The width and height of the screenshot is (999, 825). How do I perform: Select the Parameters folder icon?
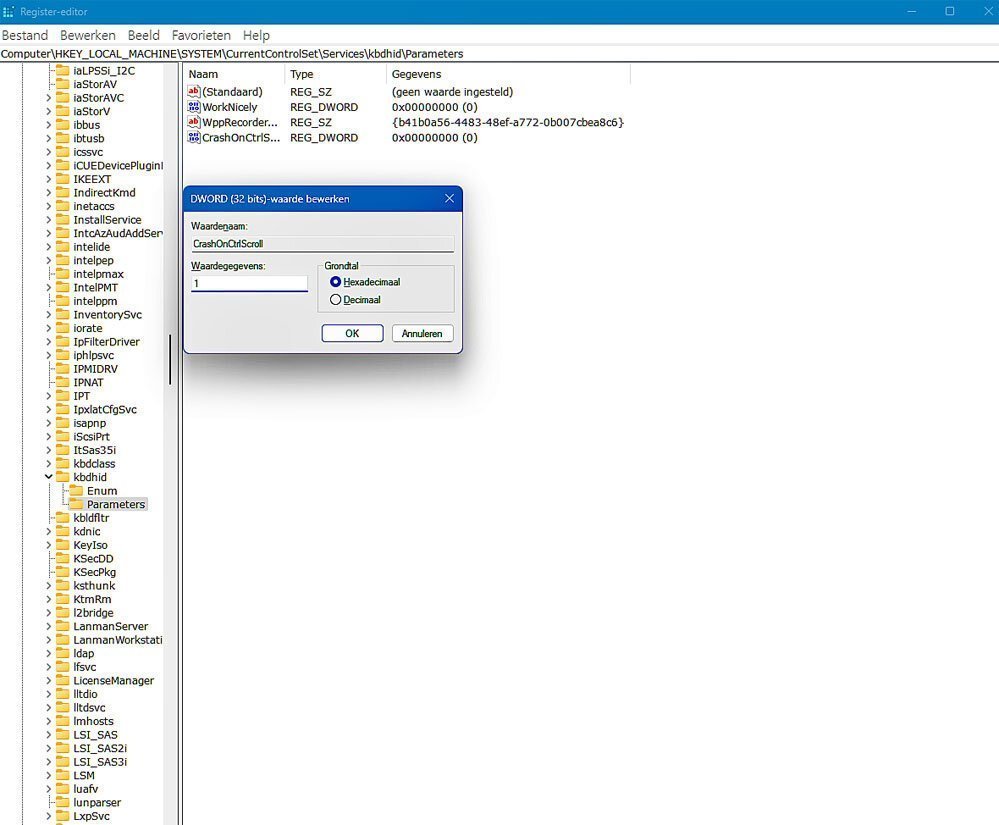pos(76,505)
